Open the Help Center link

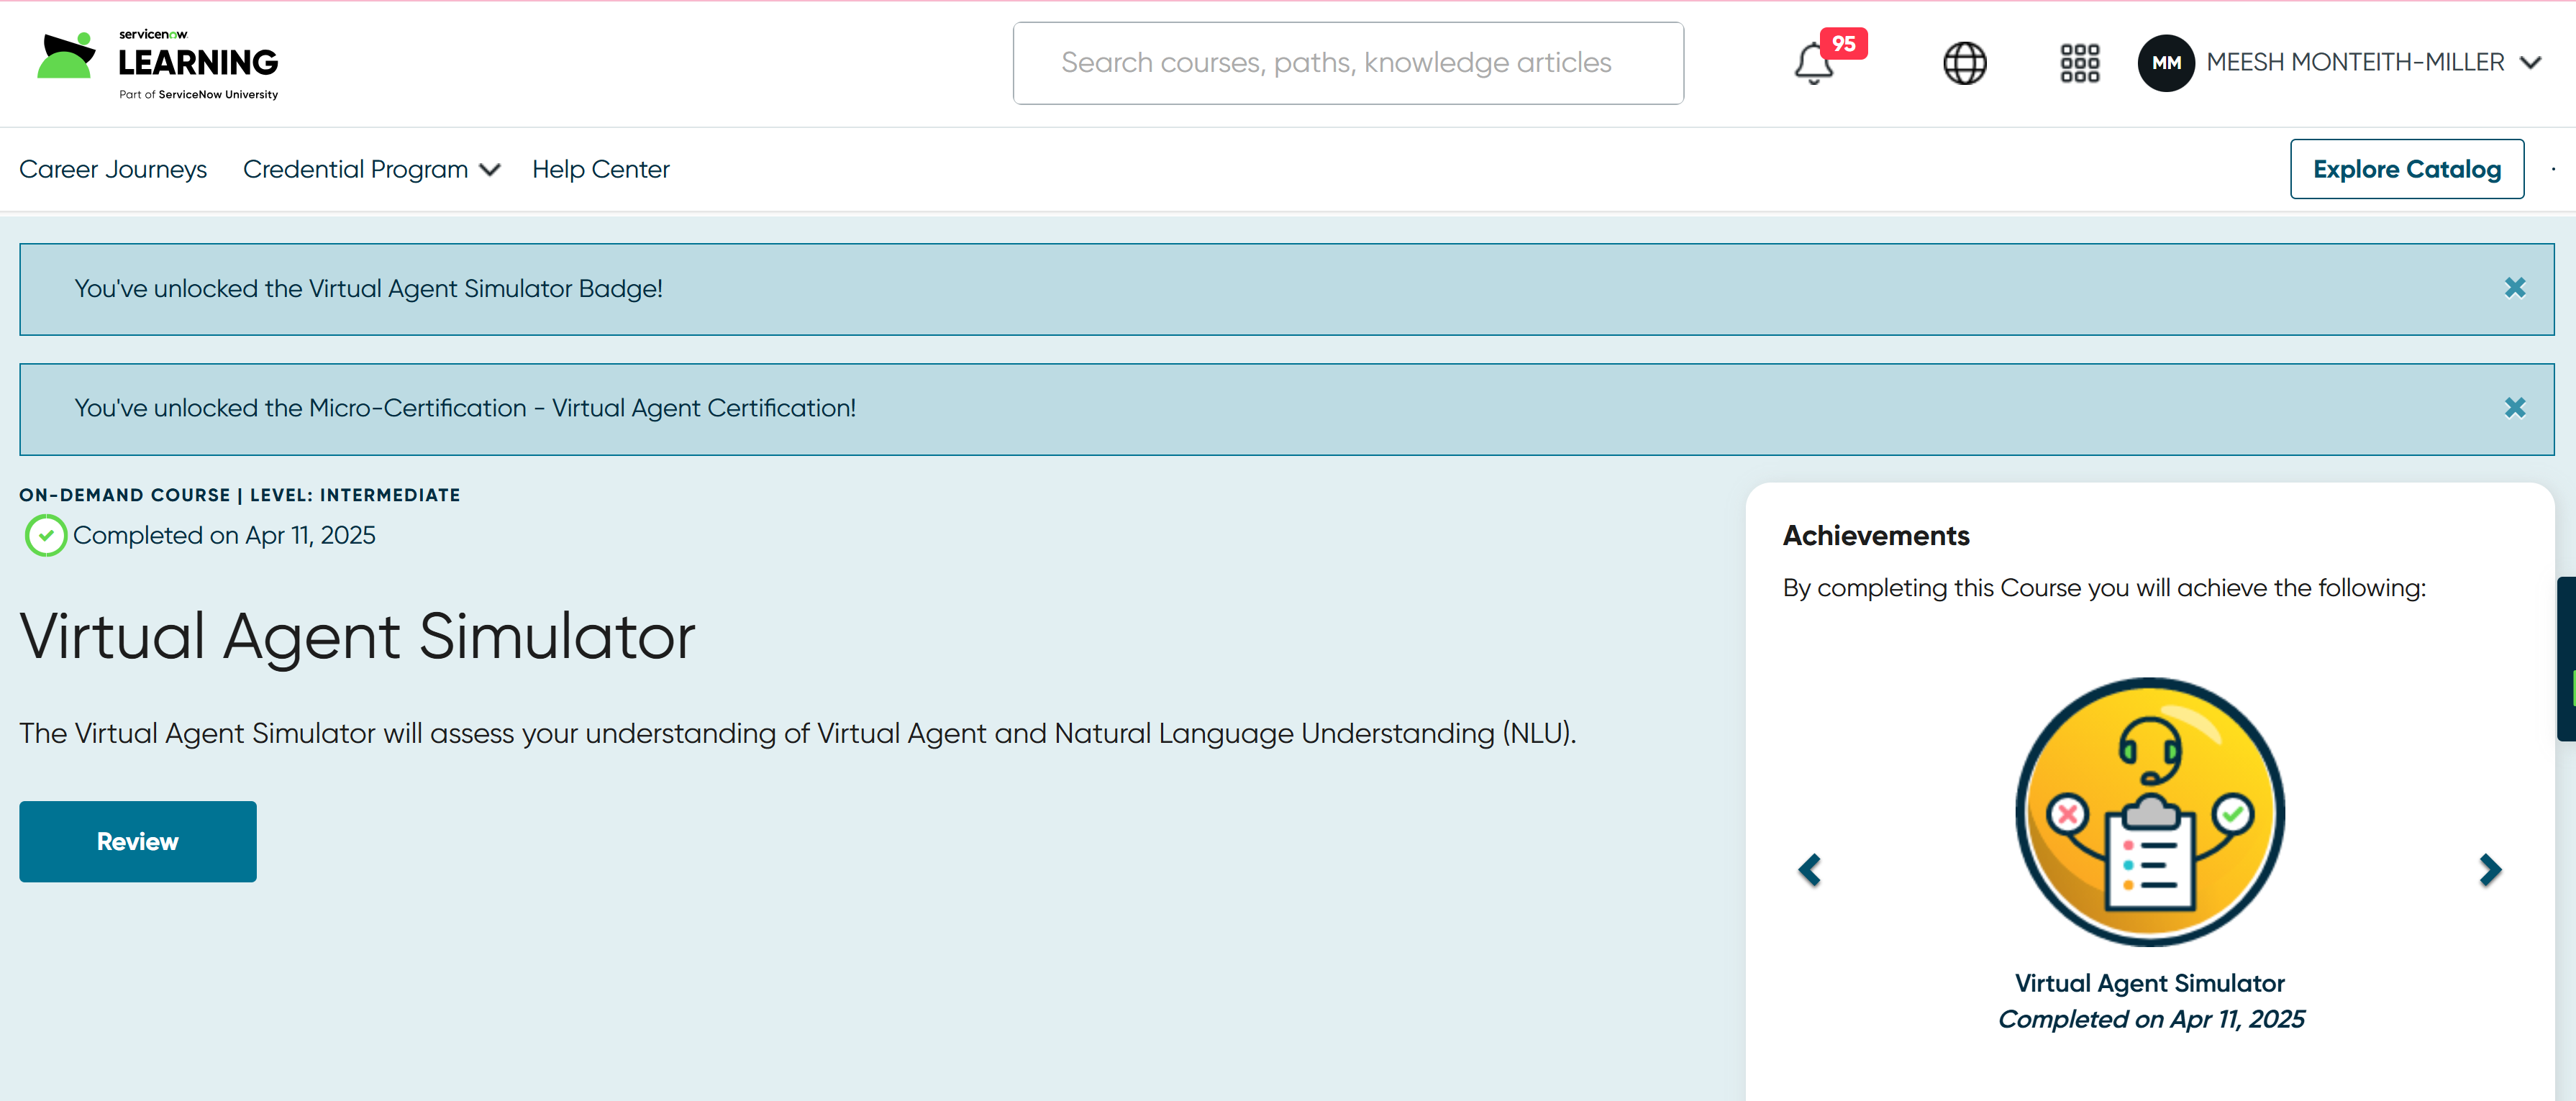(x=600, y=169)
